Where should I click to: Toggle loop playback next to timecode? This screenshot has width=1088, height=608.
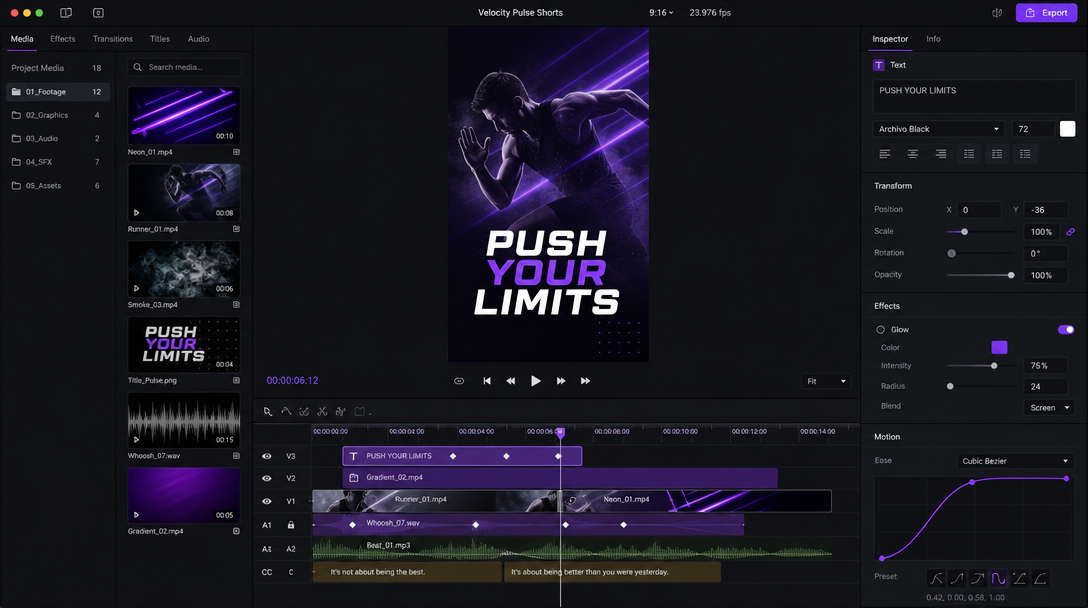coord(459,381)
